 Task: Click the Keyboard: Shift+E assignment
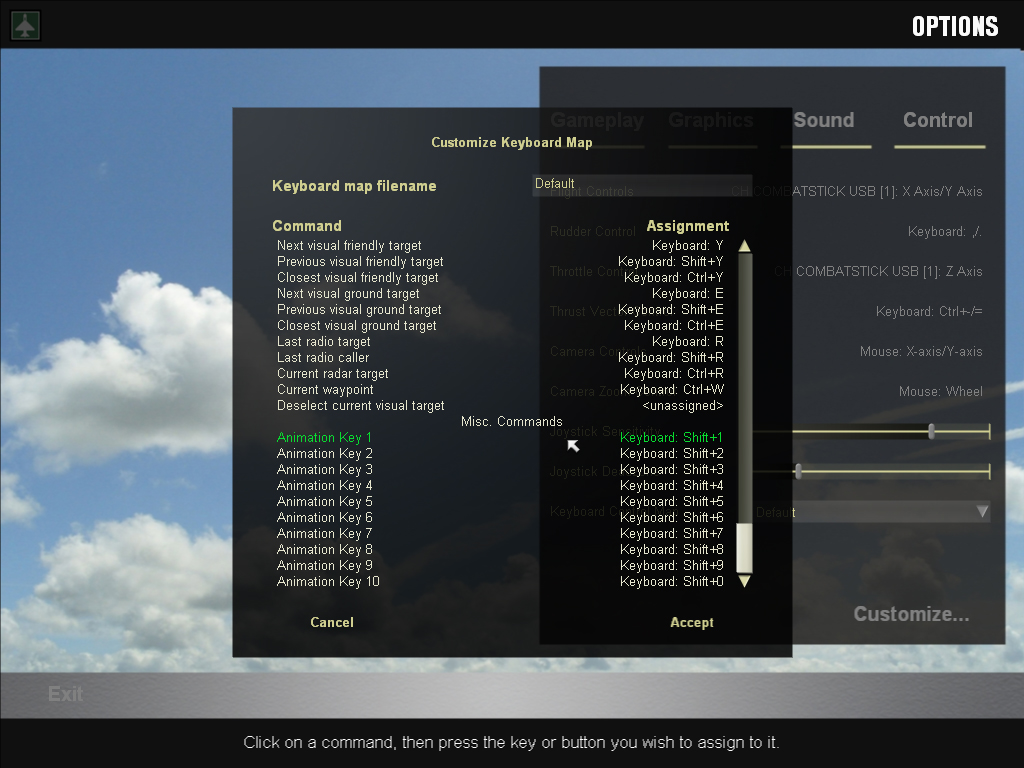(x=671, y=310)
